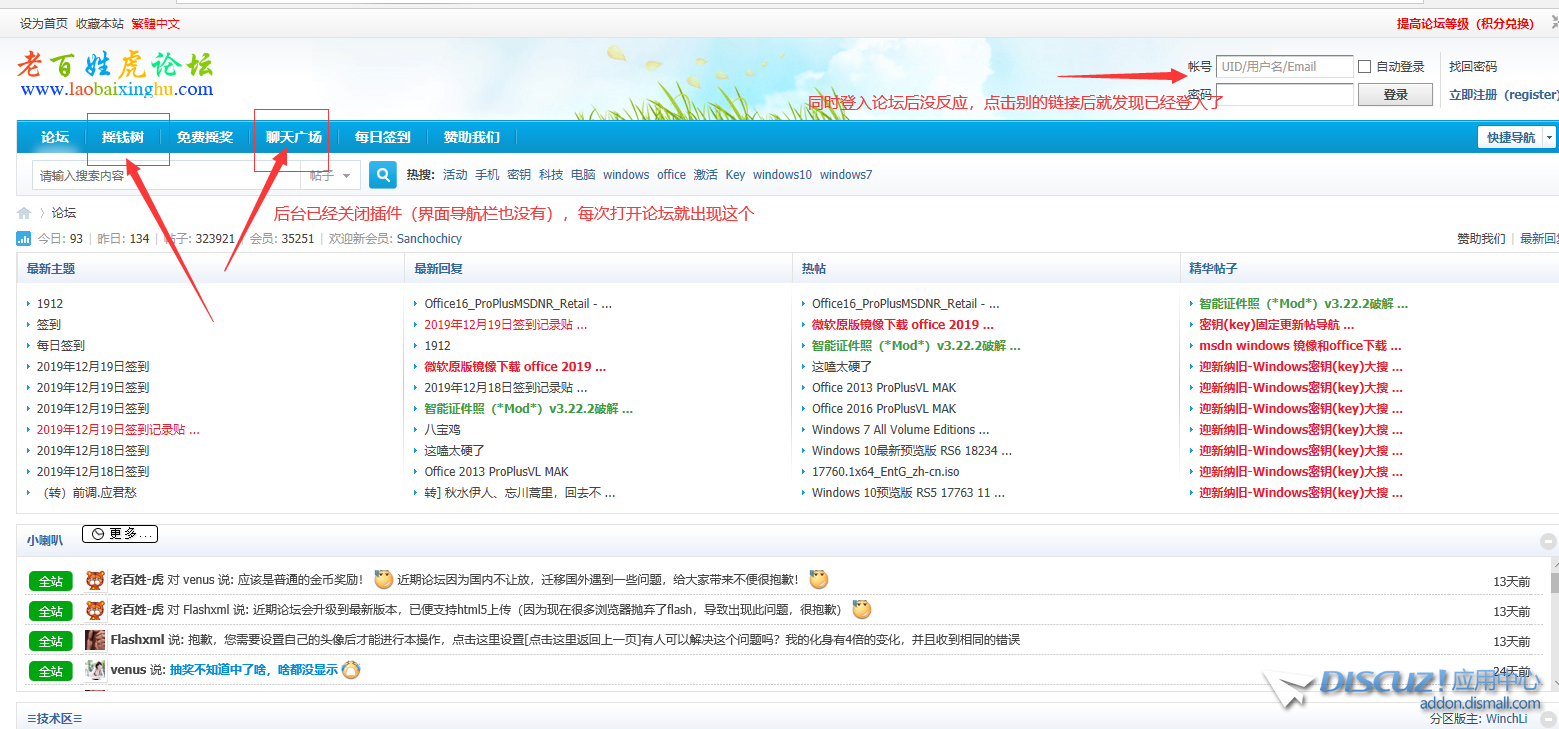
Task: Open latest topic 每日签到
Action: 61,346
